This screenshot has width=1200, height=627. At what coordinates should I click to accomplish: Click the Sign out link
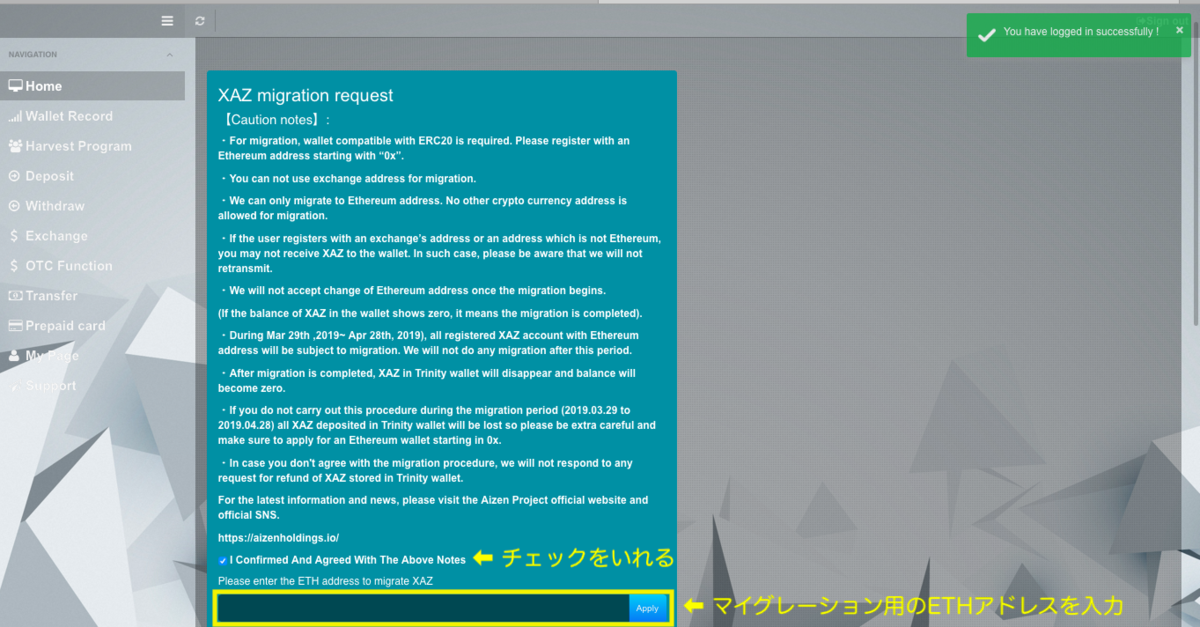1162,21
